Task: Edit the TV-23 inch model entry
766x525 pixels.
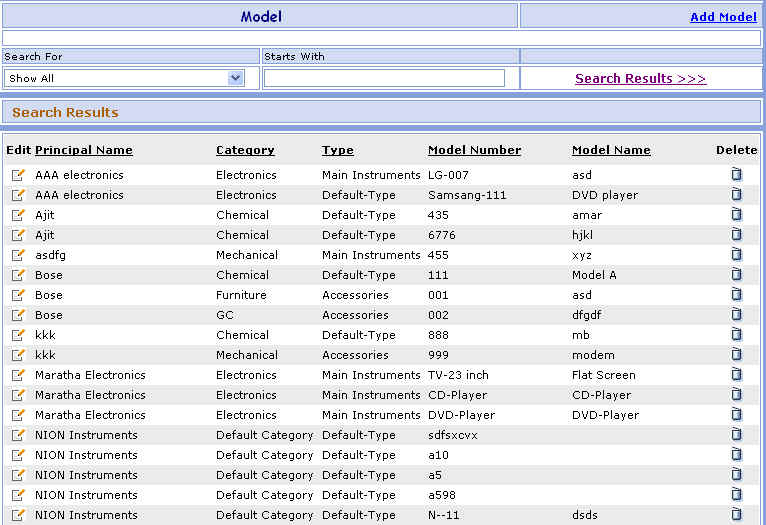Action: click(x=18, y=375)
